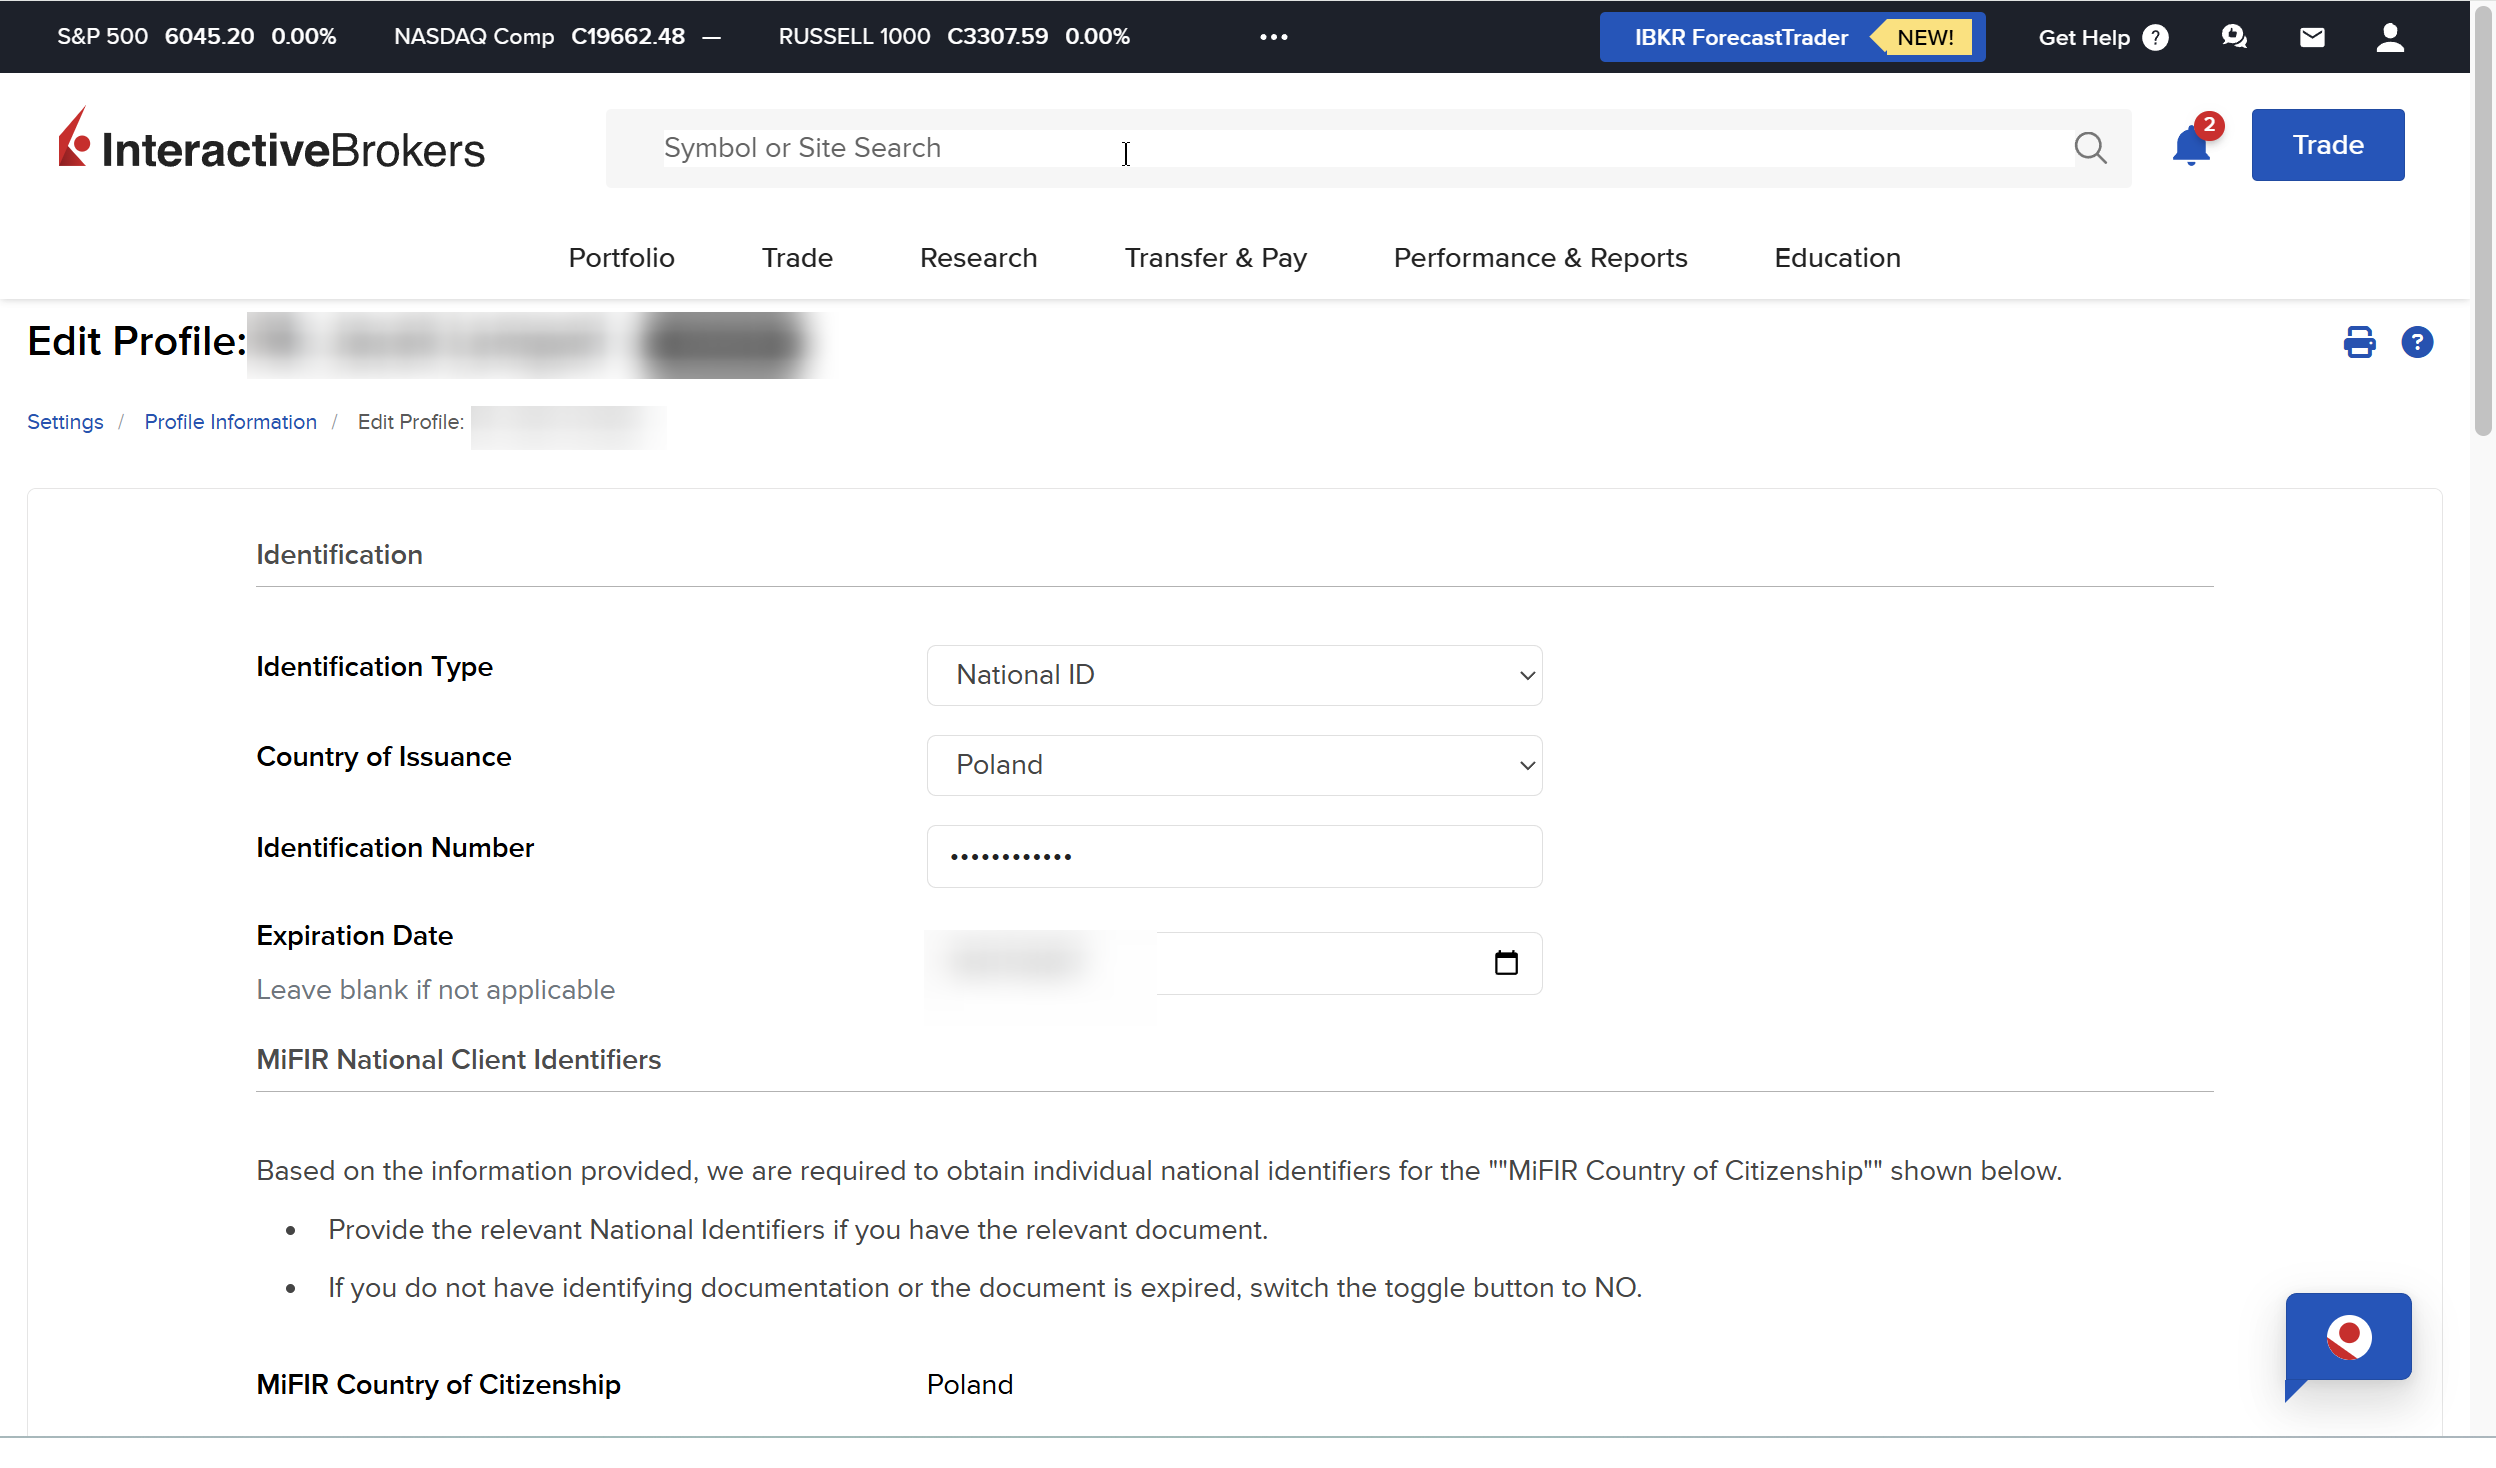Image resolution: width=2496 pixels, height=1468 pixels.
Task: Expand the Country of Issuance dropdown
Action: 1234,765
